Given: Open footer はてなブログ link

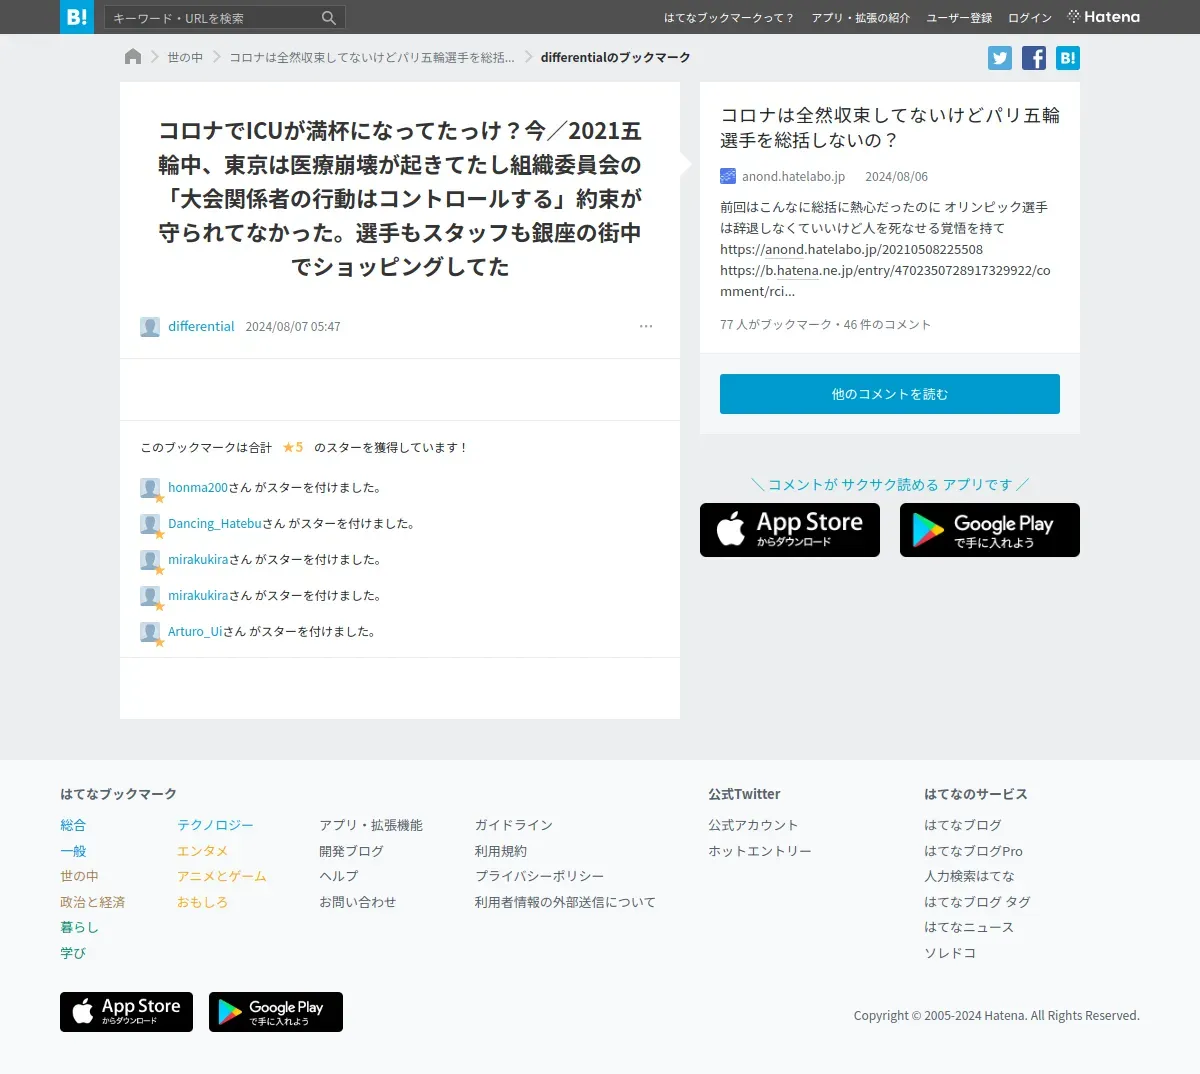Looking at the screenshot, I should (x=963, y=825).
